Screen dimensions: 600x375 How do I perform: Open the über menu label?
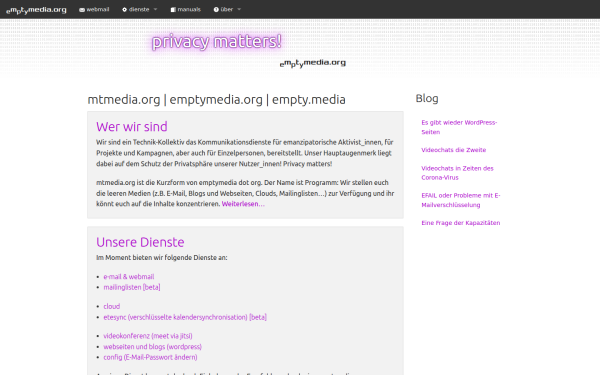(x=227, y=10)
